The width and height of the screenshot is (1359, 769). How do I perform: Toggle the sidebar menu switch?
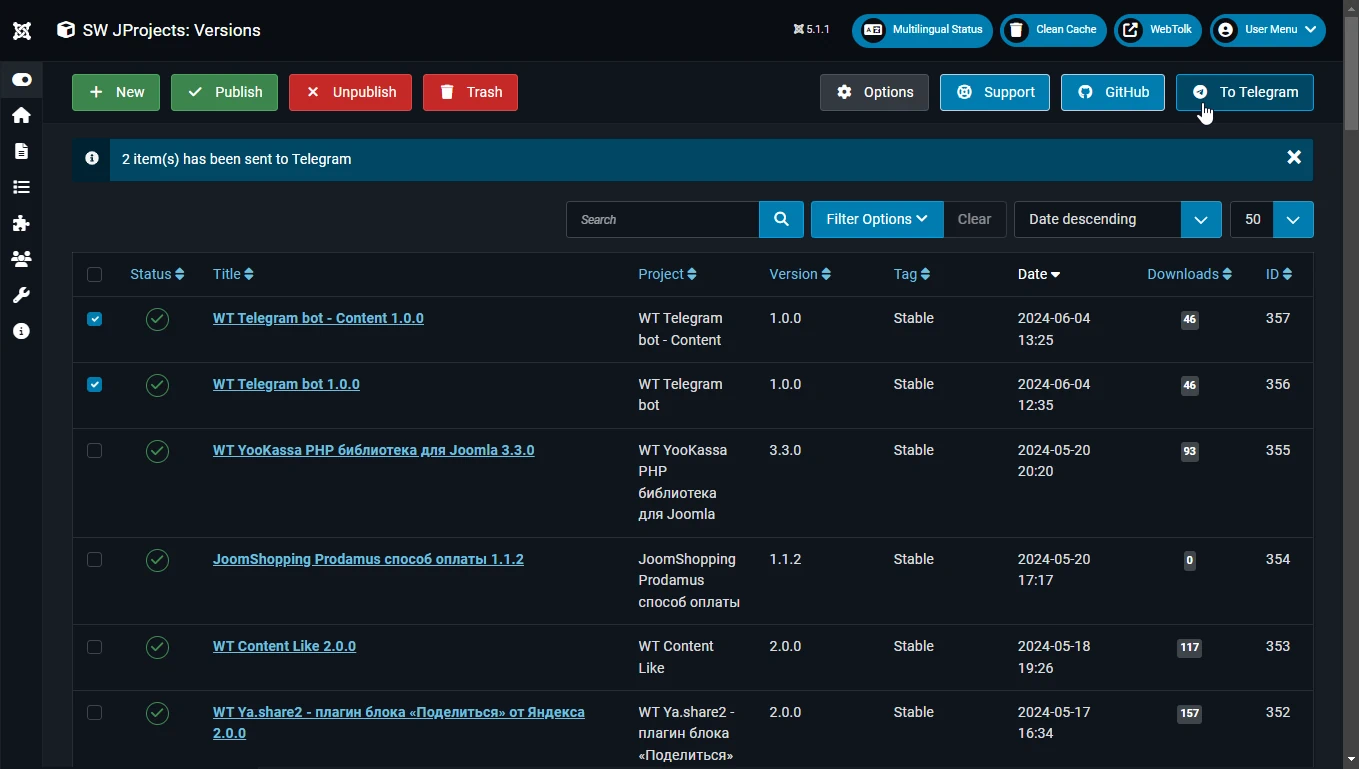pyautogui.click(x=21, y=79)
